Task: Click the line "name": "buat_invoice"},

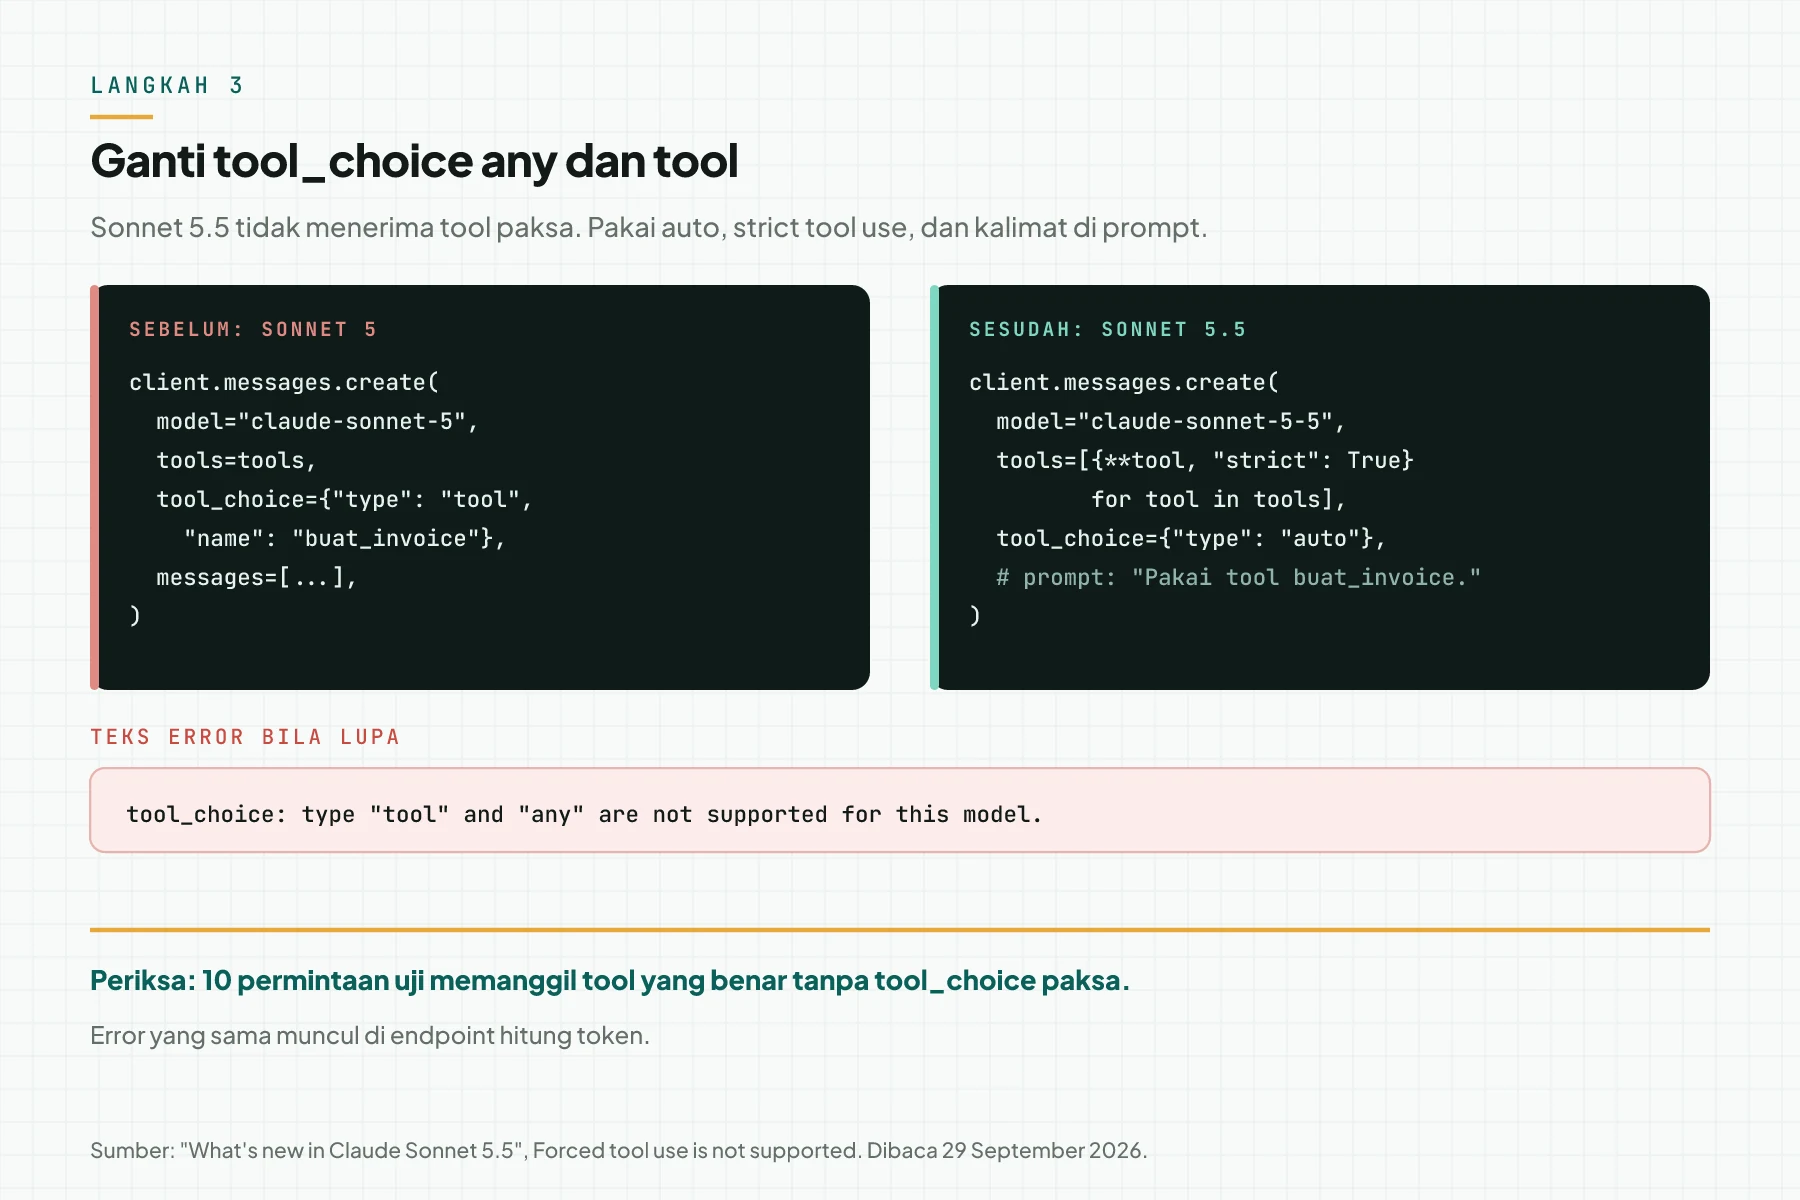Action: coord(345,539)
